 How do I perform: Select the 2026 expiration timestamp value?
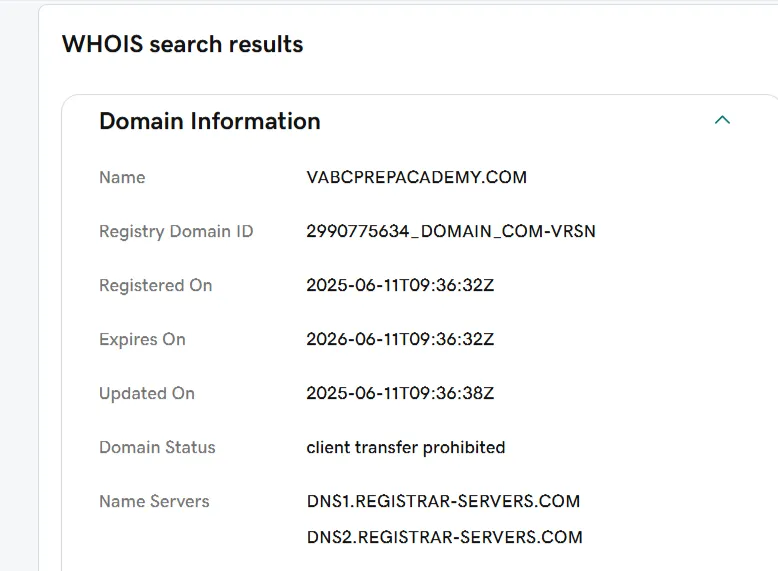(400, 340)
